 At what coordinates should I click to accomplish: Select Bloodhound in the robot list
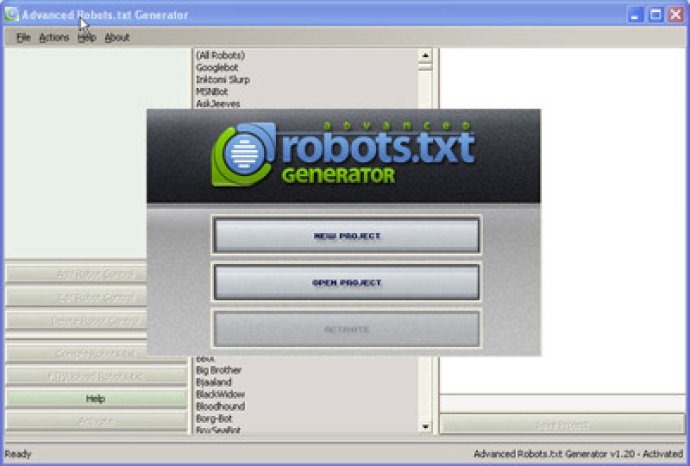(220, 406)
